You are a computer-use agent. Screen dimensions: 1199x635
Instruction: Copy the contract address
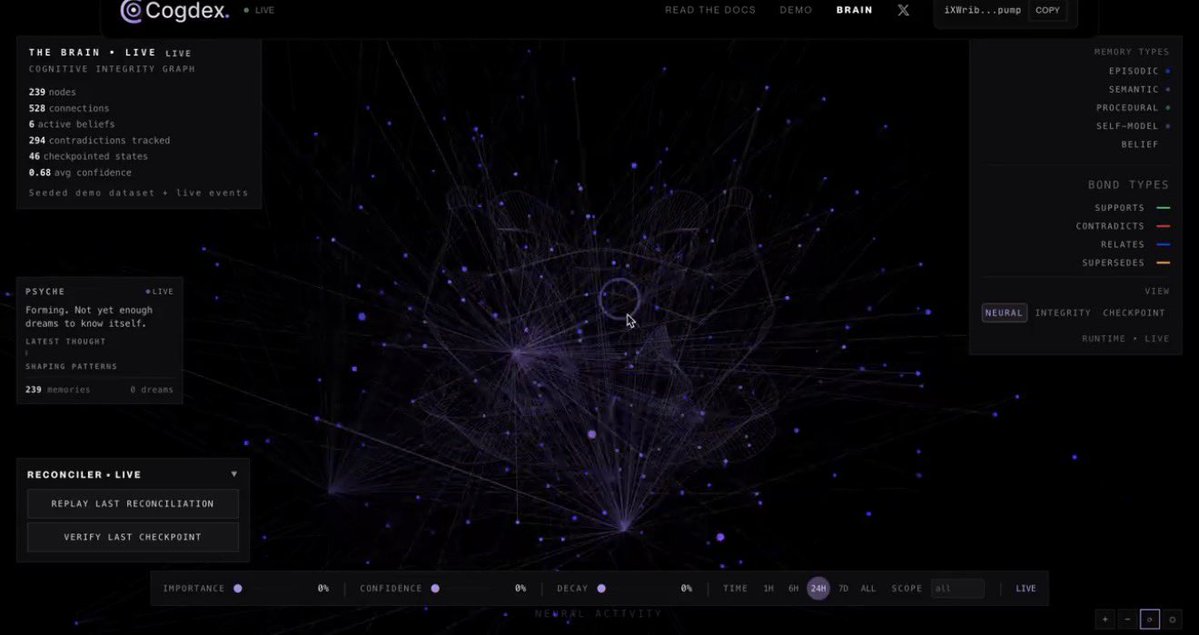[1048, 10]
